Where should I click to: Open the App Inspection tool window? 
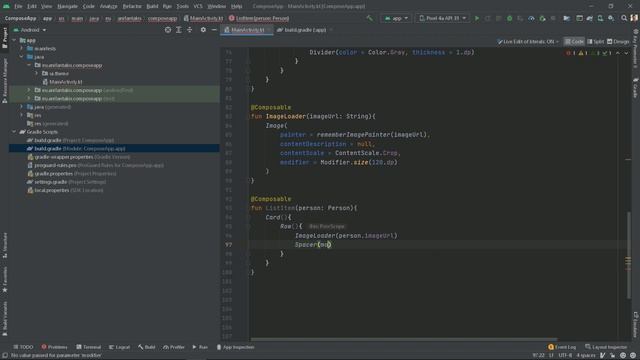click(x=235, y=347)
